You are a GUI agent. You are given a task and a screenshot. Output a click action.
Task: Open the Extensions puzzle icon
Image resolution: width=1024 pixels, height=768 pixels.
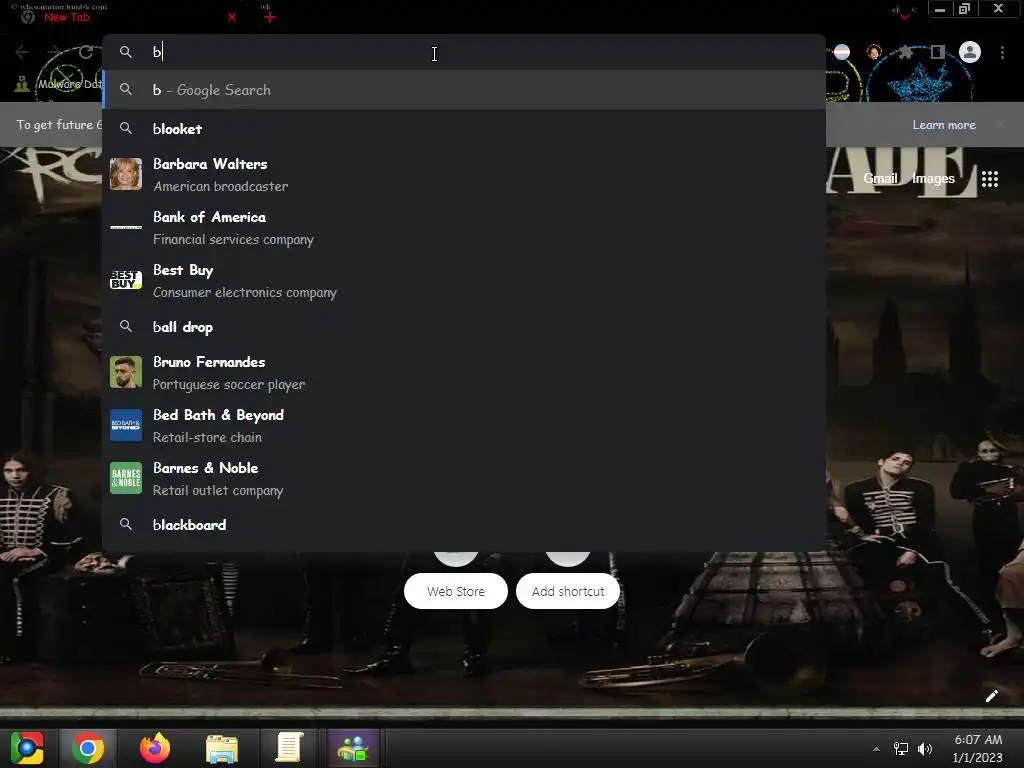click(x=905, y=52)
